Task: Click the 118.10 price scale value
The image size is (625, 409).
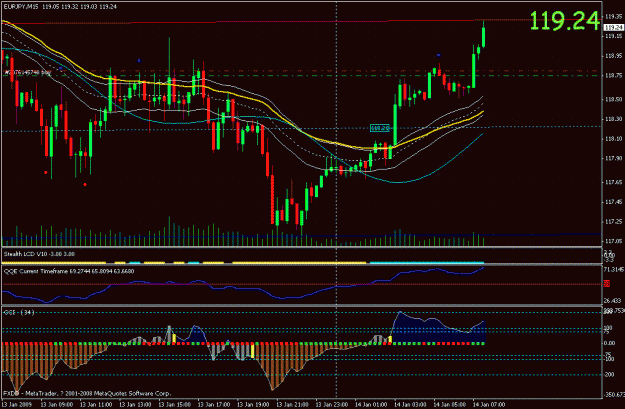Action: (x=614, y=139)
